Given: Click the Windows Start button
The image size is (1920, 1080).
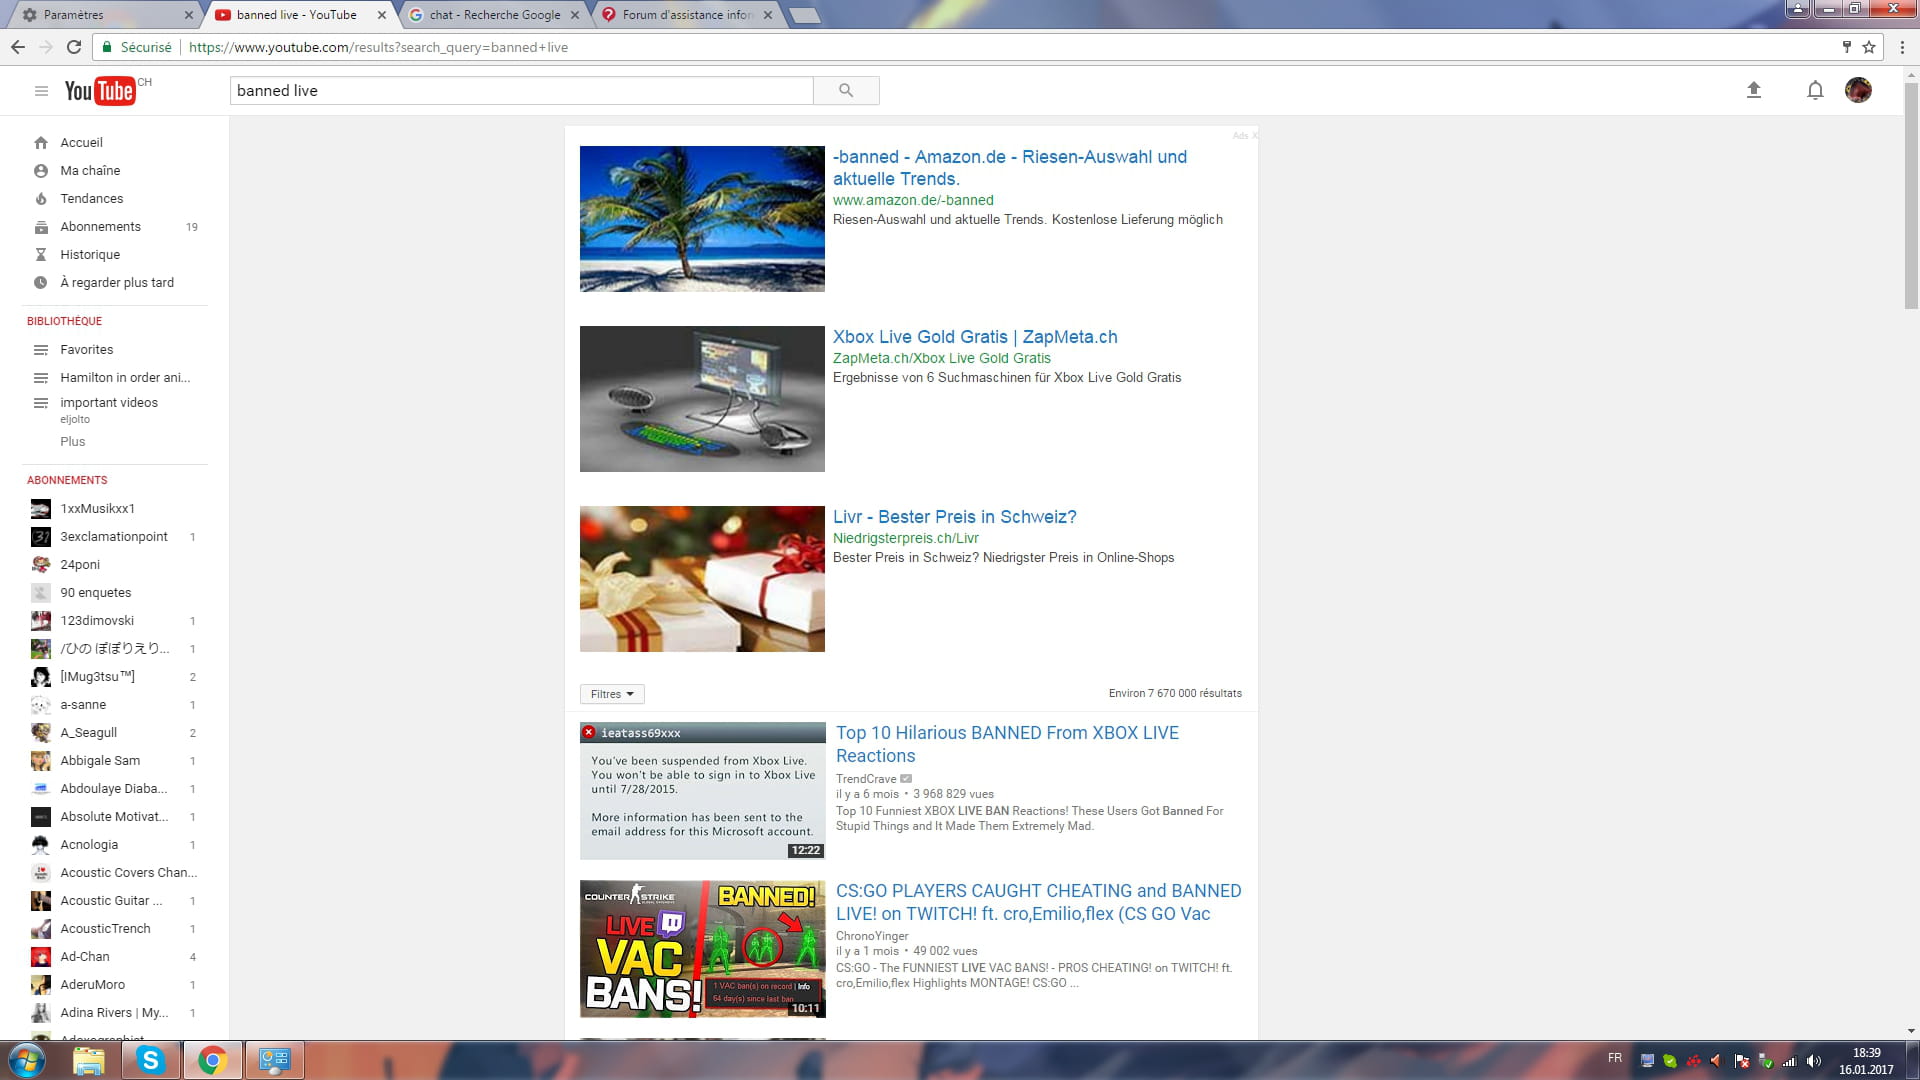Looking at the screenshot, I should tap(27, 1060).
